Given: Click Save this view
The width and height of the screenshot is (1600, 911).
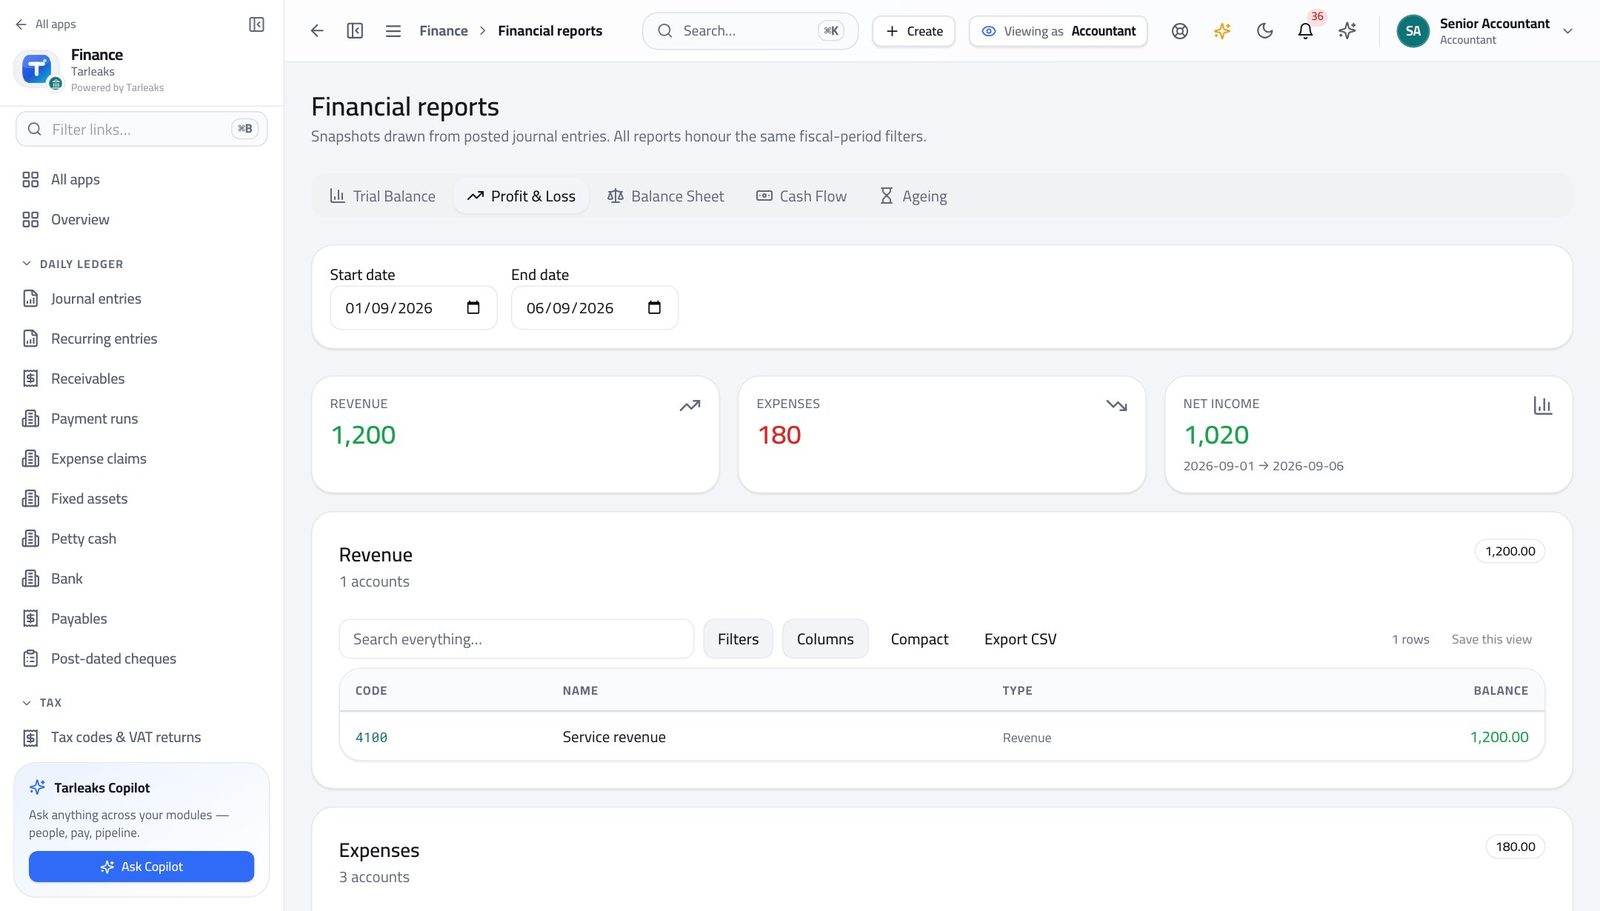Looking at the screenshot, I should click(x=1491, y=640).
